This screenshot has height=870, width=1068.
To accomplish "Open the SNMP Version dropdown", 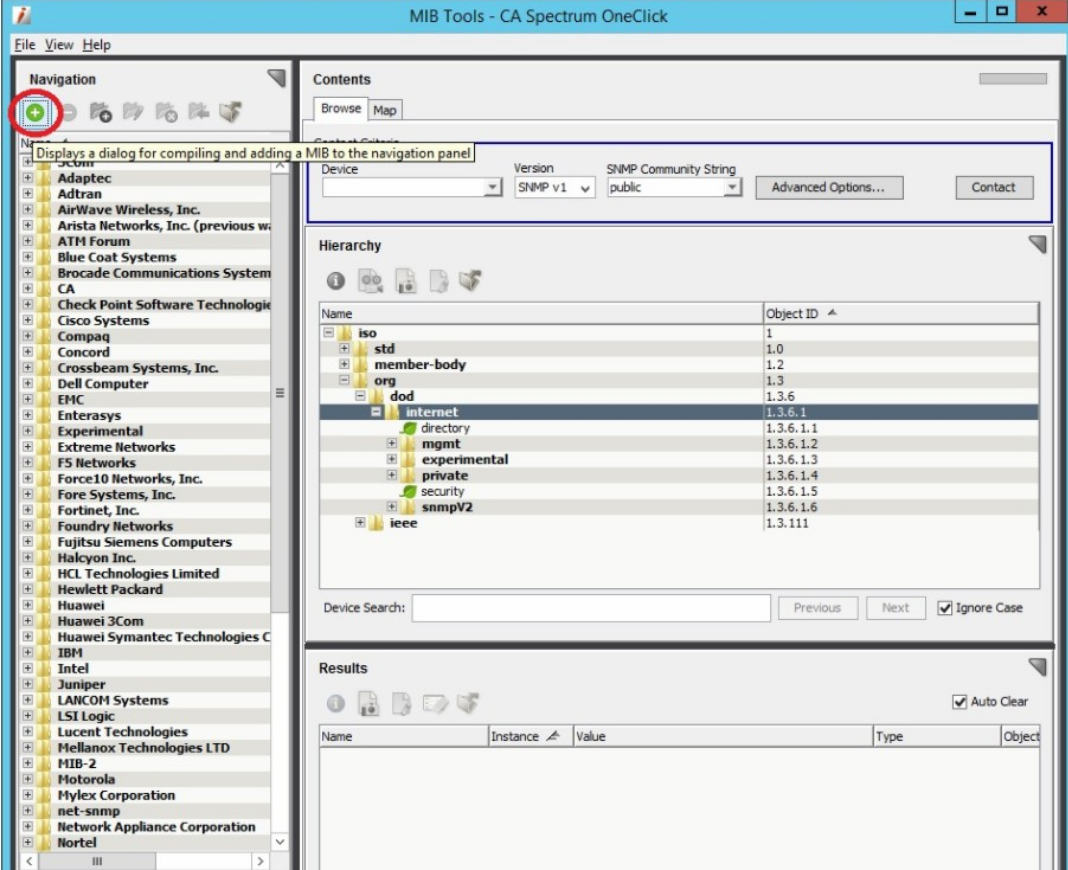I will (x=585, y=188).
